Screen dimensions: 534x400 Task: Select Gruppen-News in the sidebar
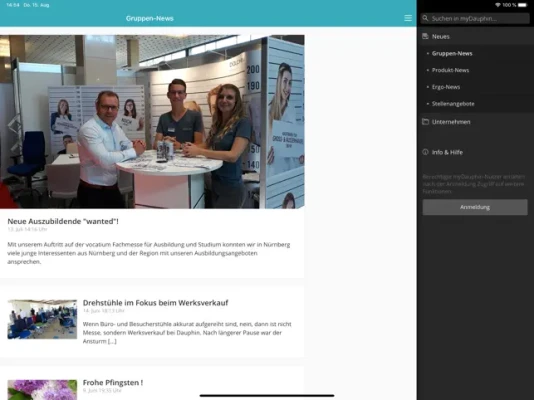coord(452,53)
